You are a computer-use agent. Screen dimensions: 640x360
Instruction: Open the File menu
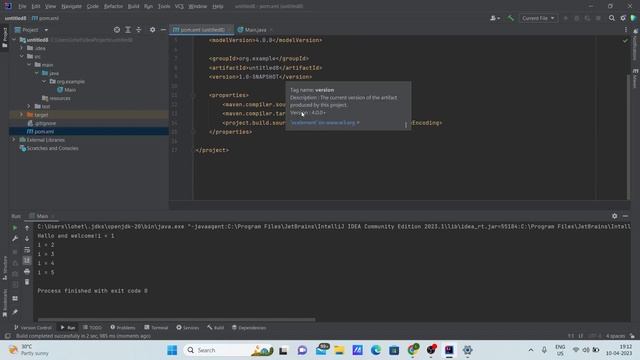click(22, 6)
